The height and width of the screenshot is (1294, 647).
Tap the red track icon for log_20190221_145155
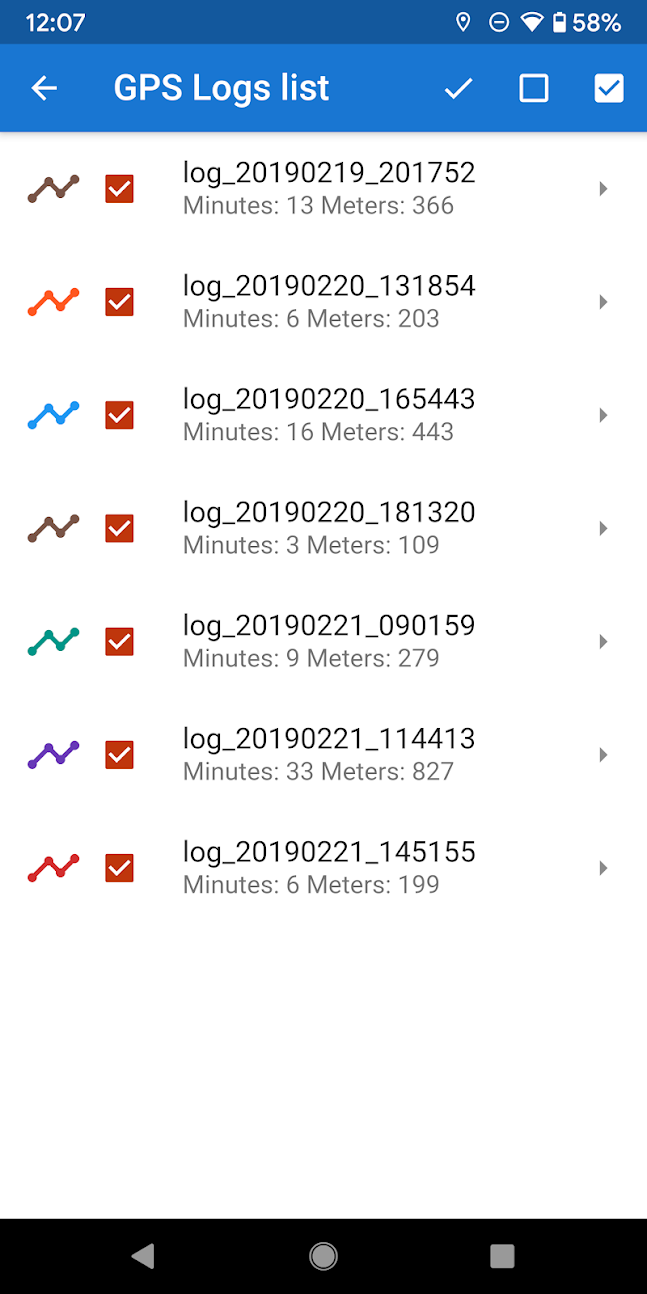53,868
